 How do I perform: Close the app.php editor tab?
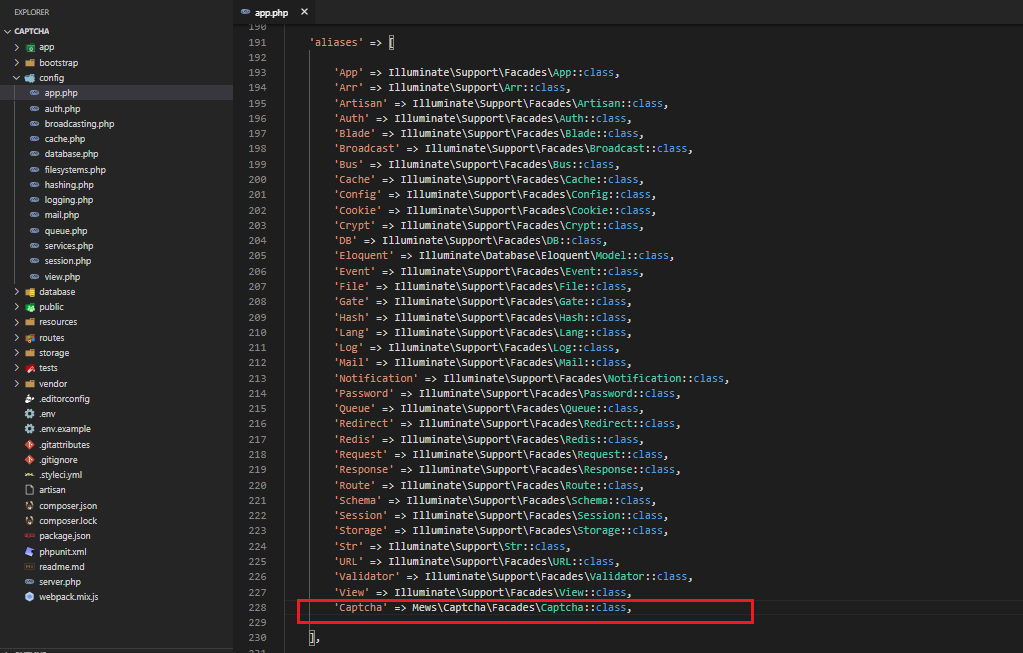304,12
